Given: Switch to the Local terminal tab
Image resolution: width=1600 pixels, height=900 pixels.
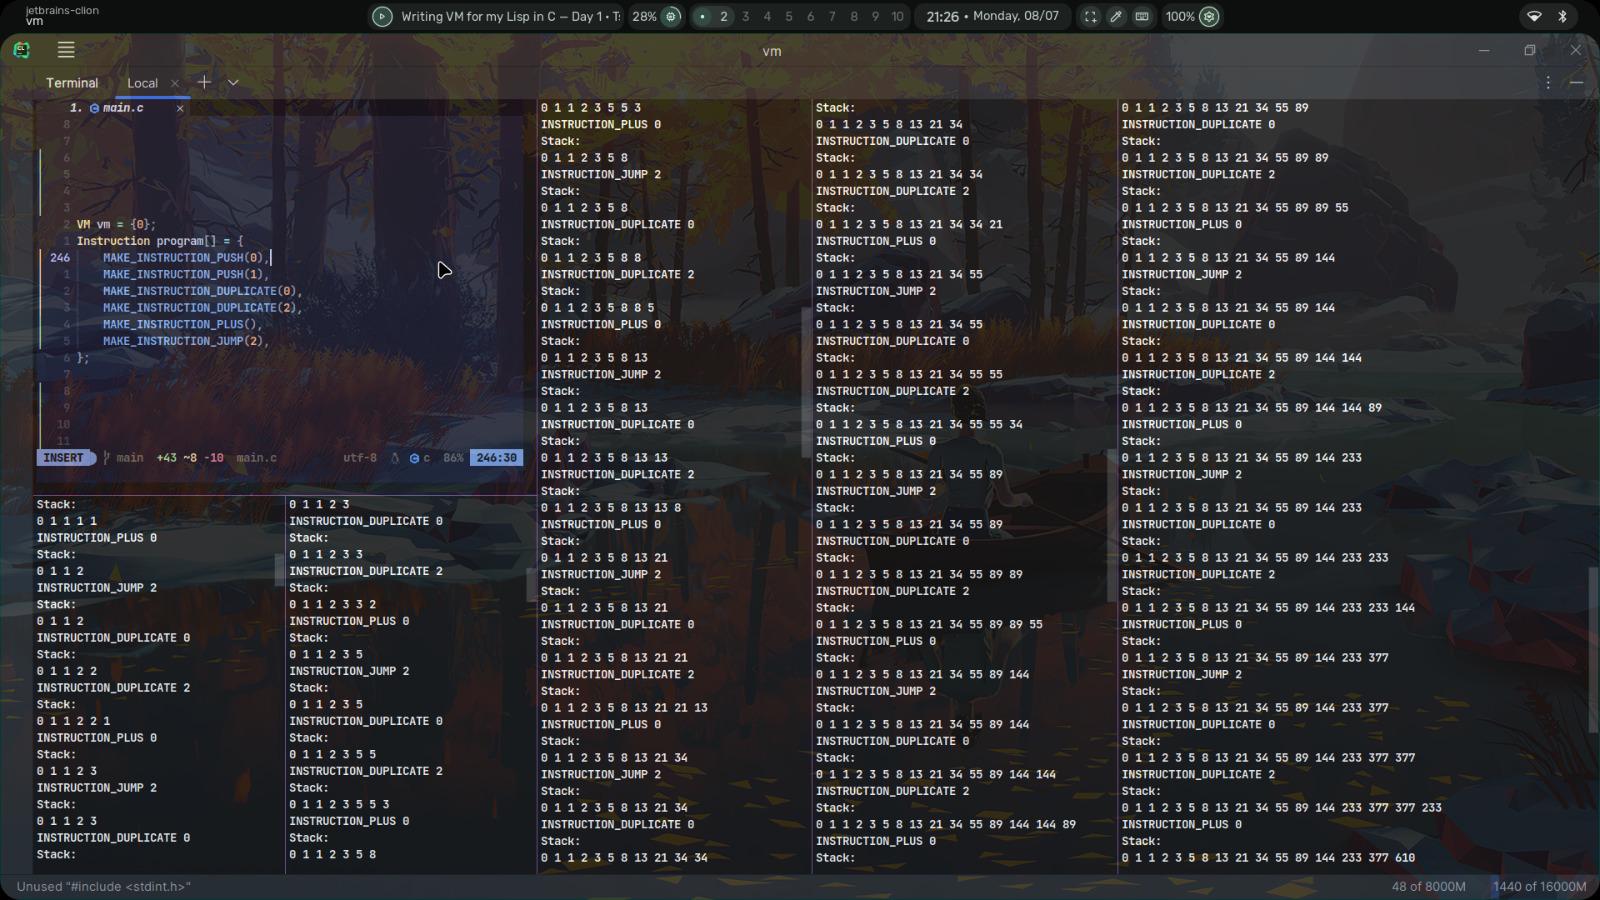Looking at the screenshot, I should [142, 83].
